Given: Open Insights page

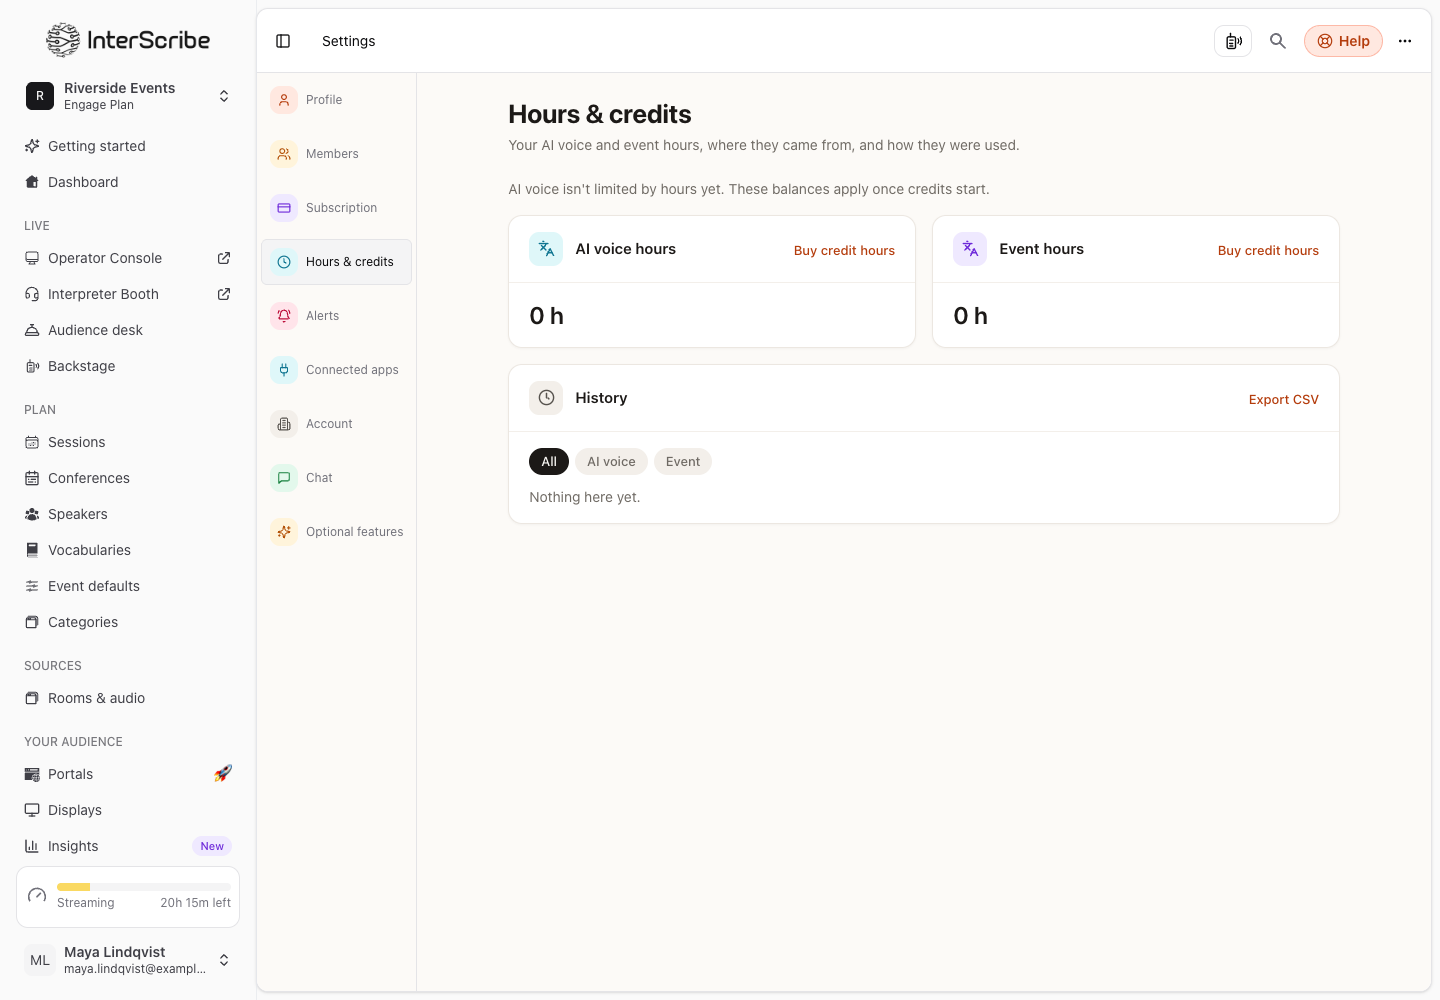Looking at the screenshot, I should coord(128,846).
